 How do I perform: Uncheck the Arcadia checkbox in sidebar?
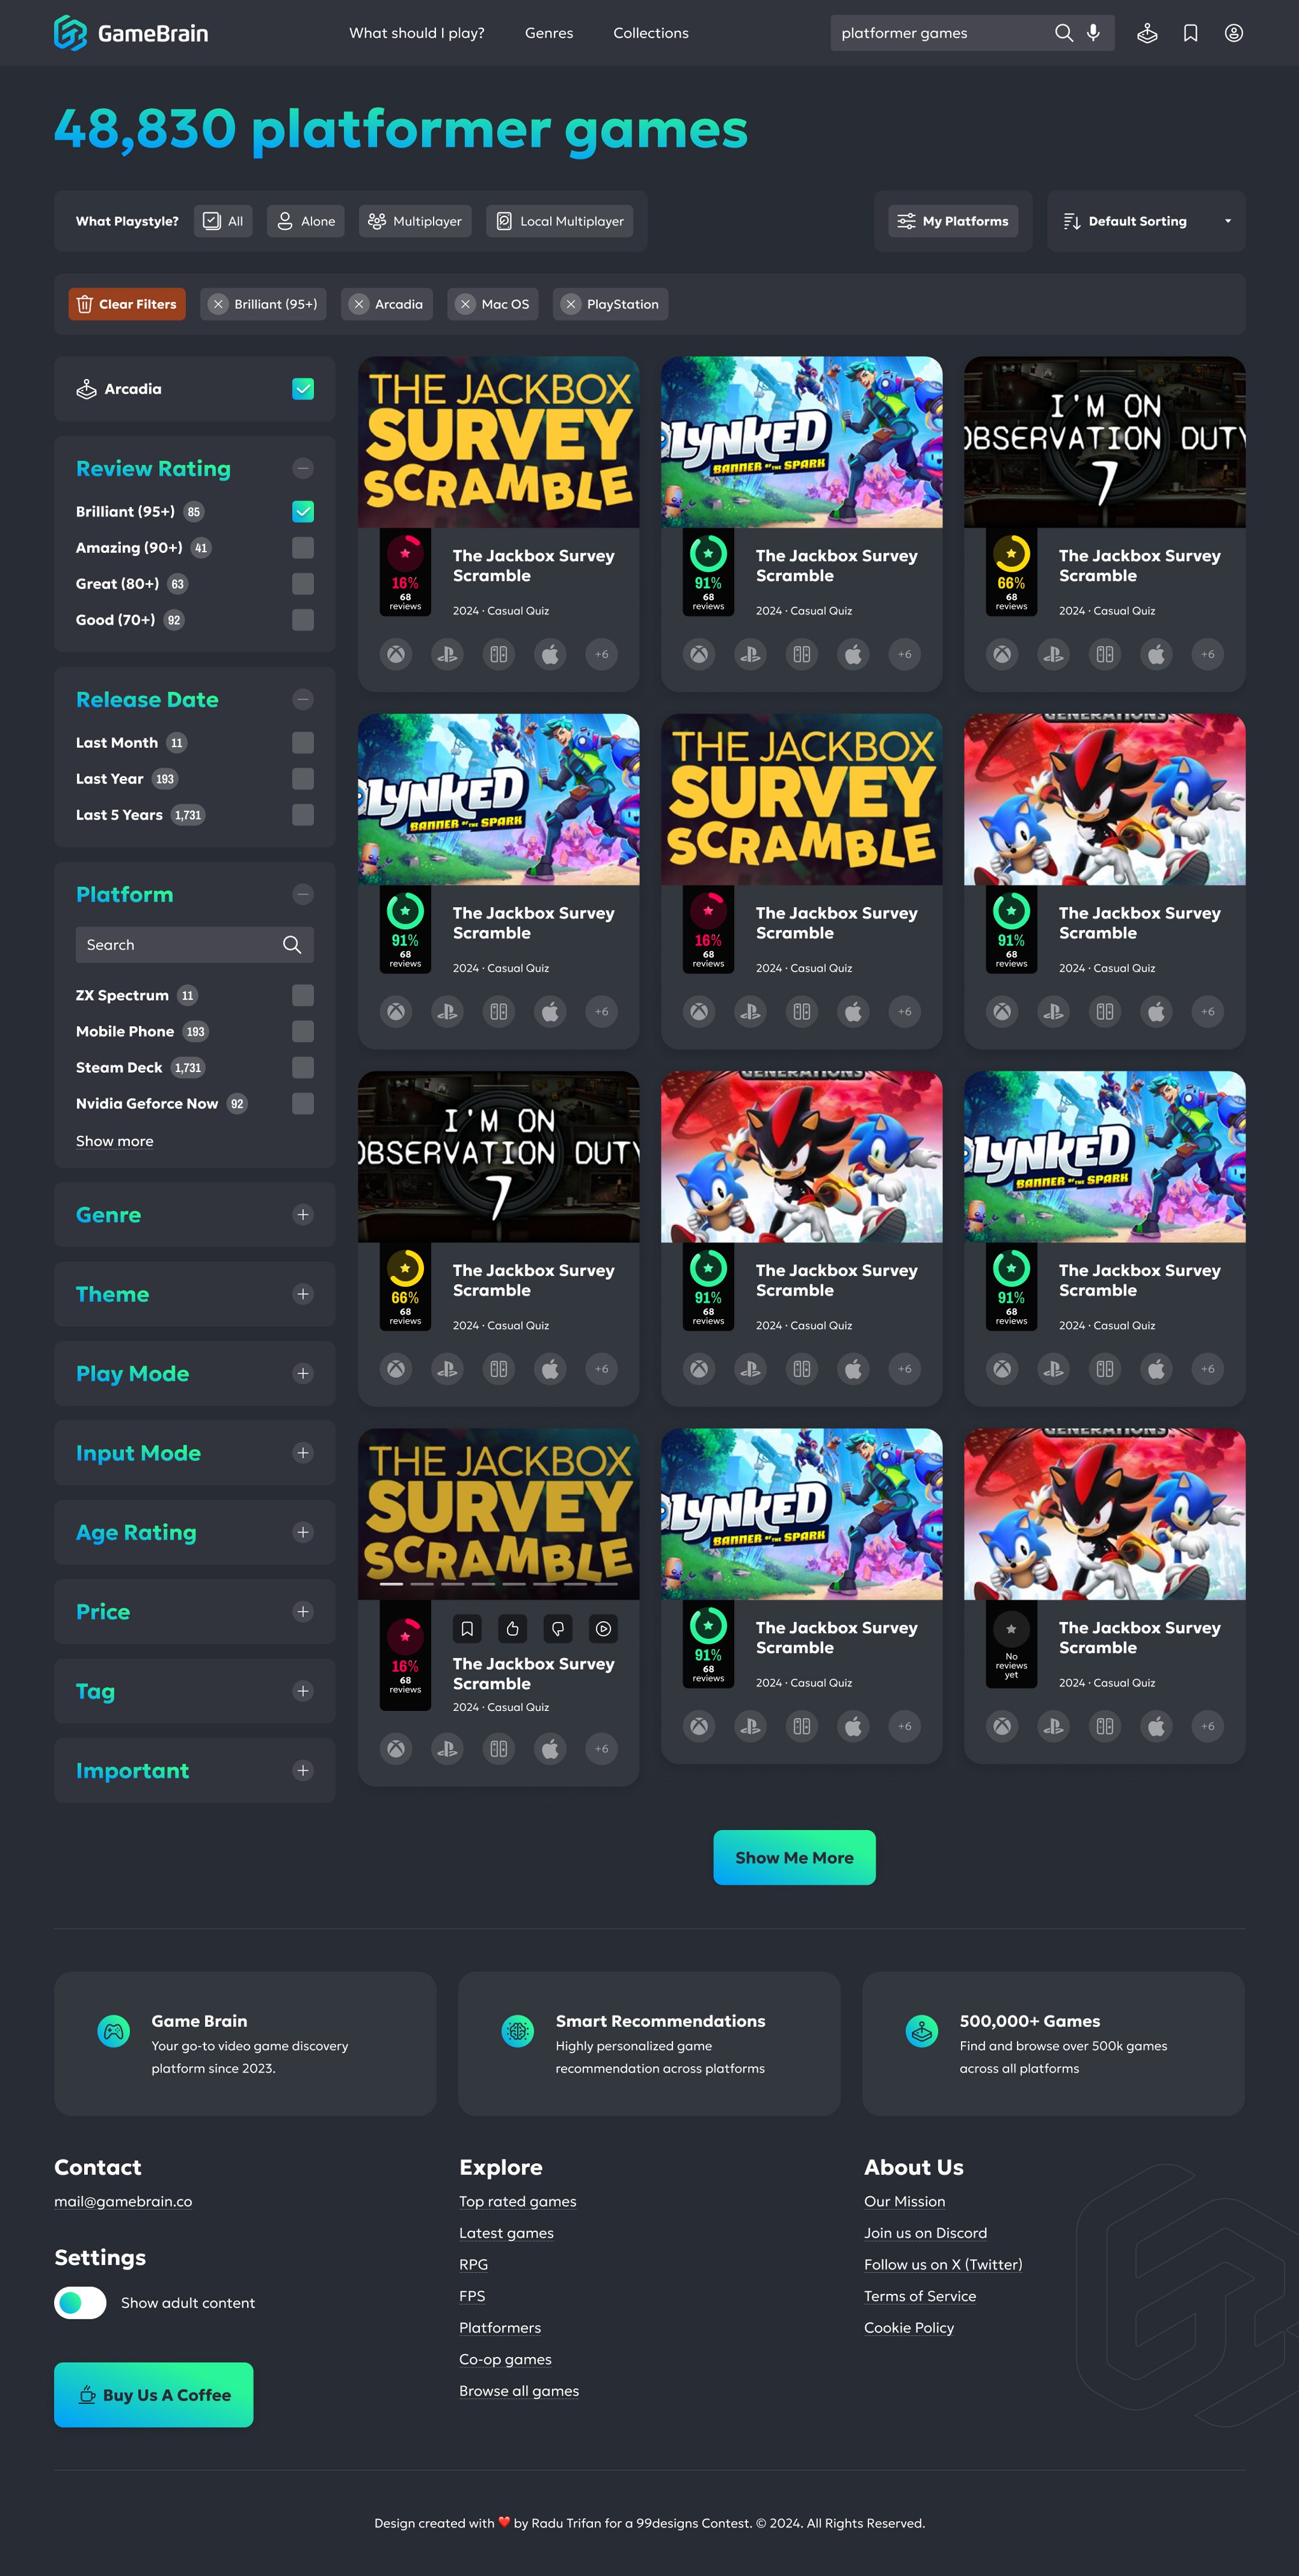click(x=303, y=388)
